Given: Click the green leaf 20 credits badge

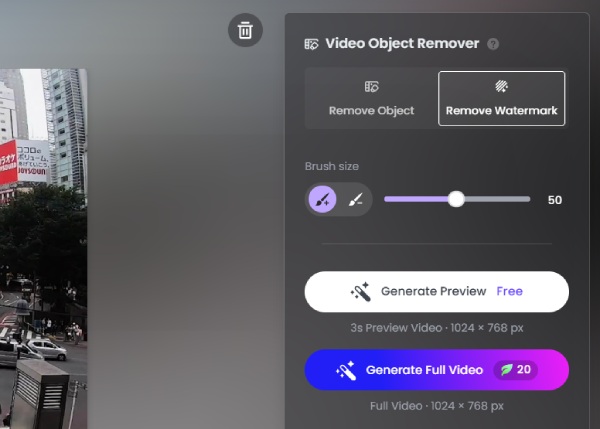Looking at the screenshot, I should [515, 370].
